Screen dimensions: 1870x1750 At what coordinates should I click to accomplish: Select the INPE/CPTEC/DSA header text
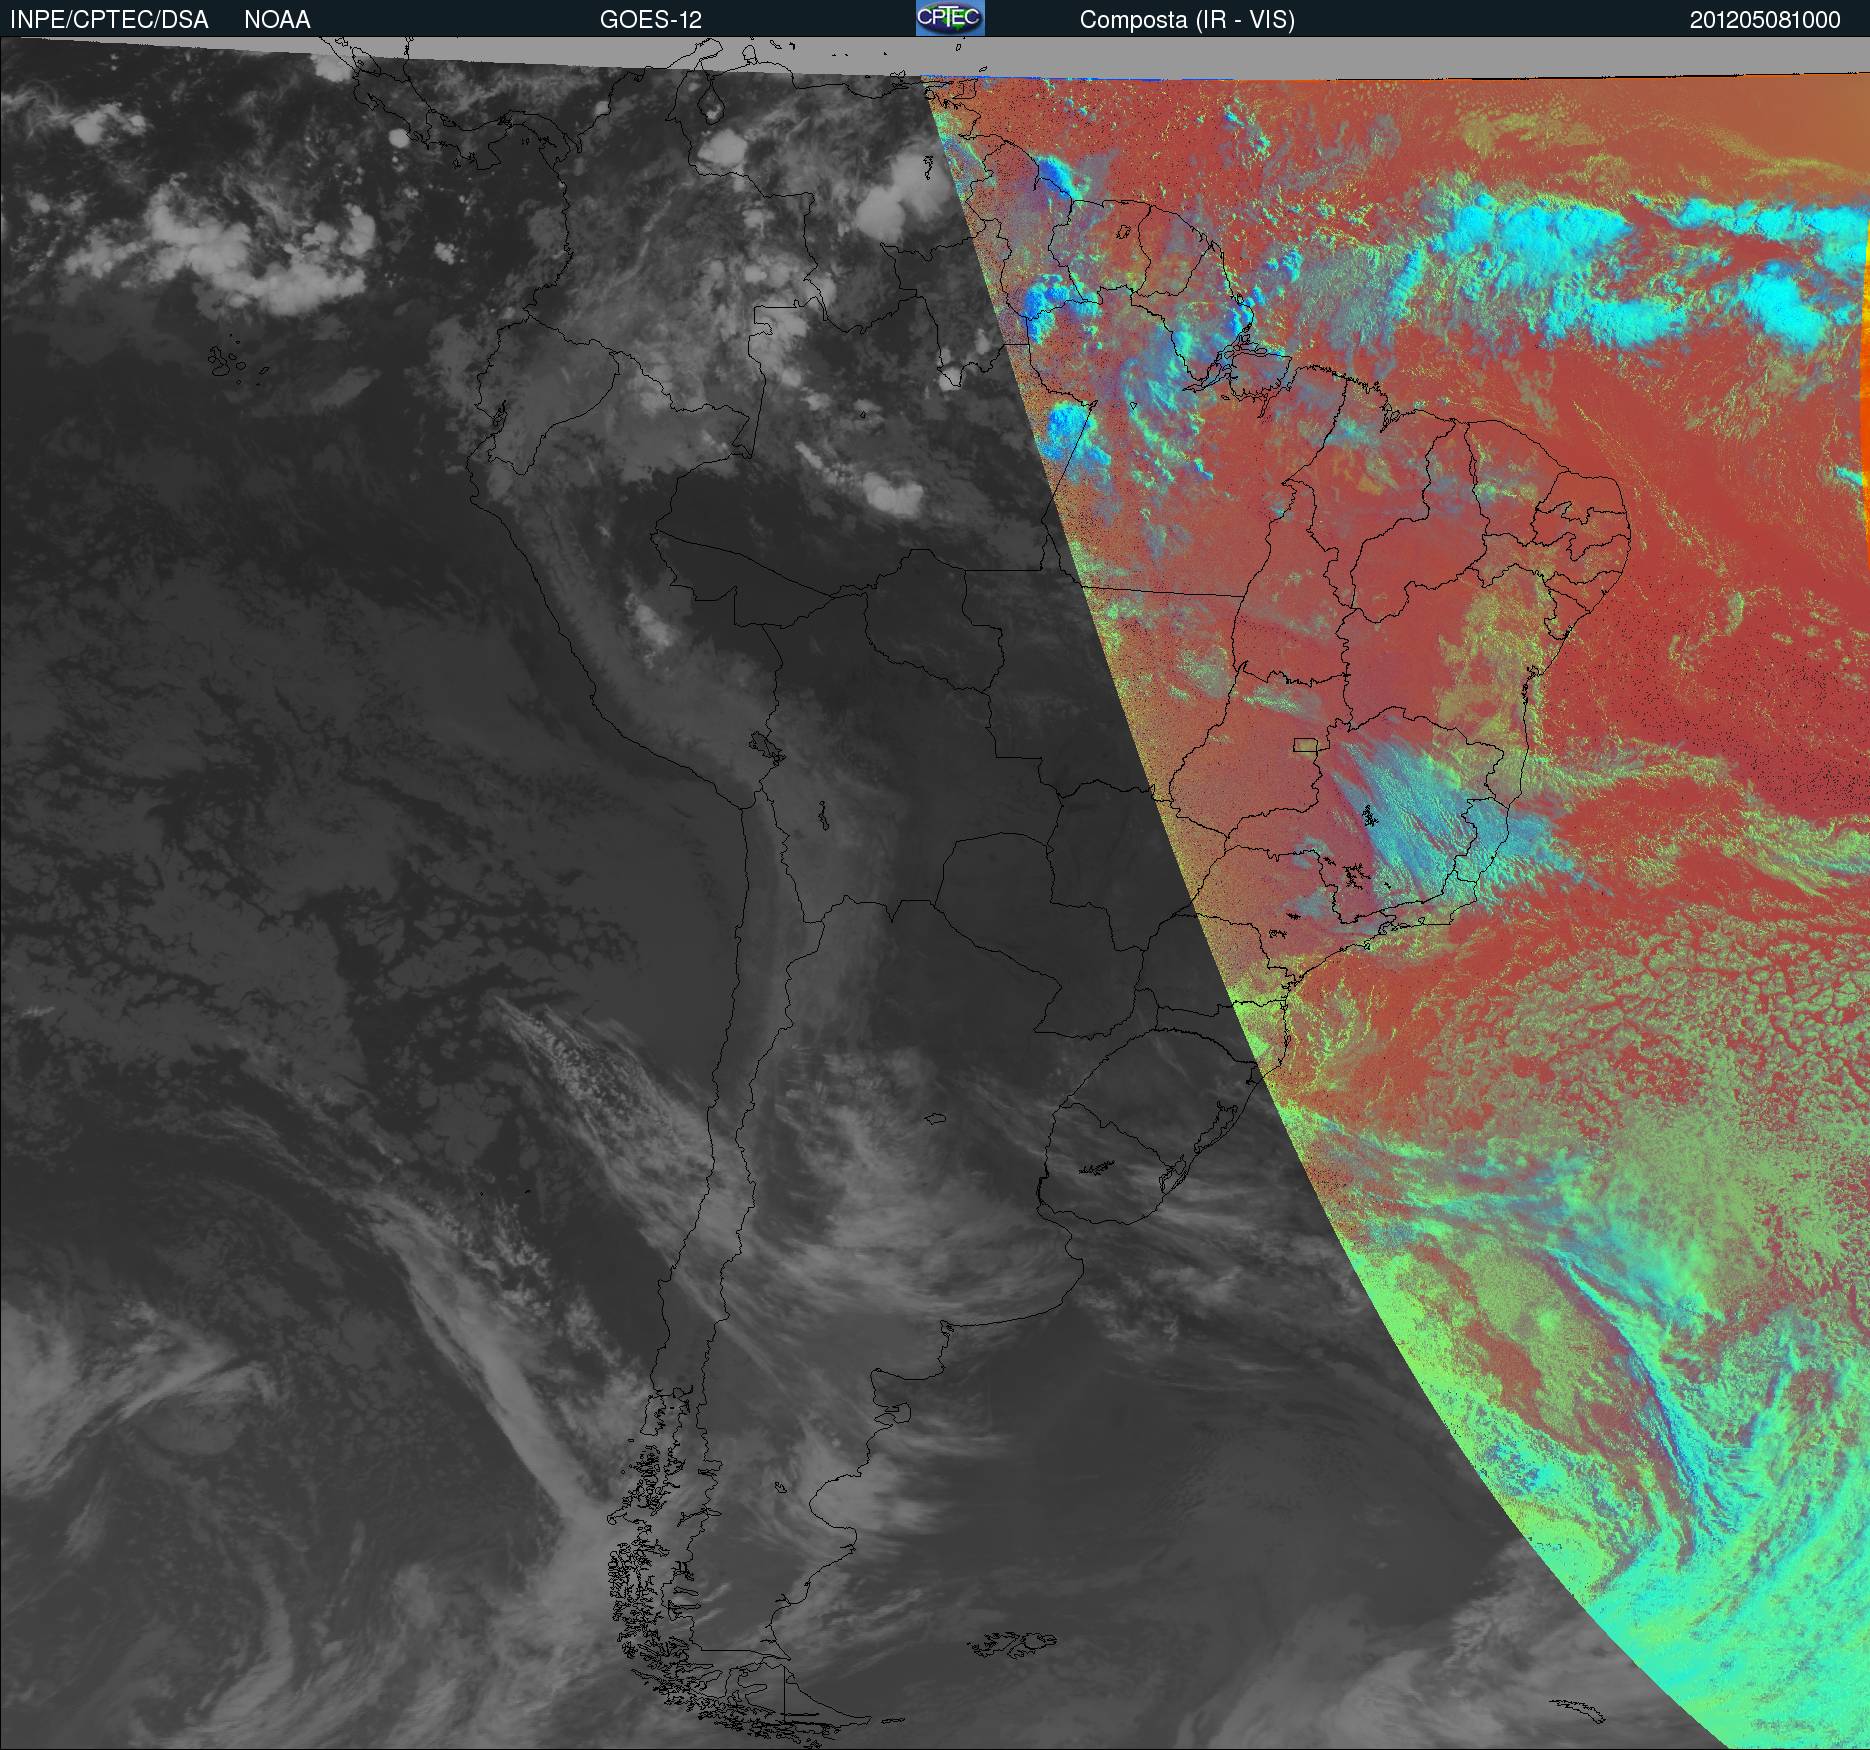coord(109,20)
